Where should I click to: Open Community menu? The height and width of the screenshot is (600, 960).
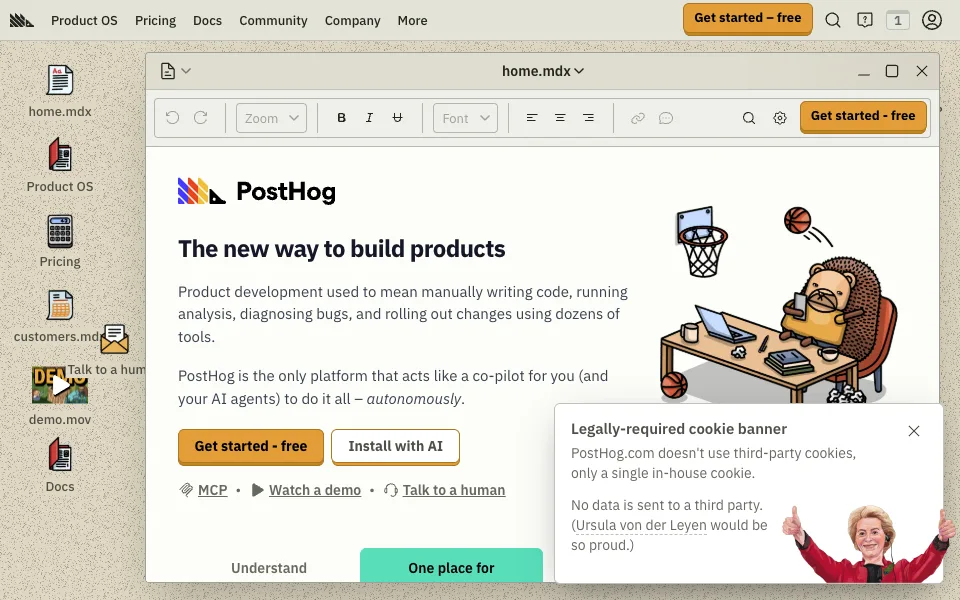[273, 20]
